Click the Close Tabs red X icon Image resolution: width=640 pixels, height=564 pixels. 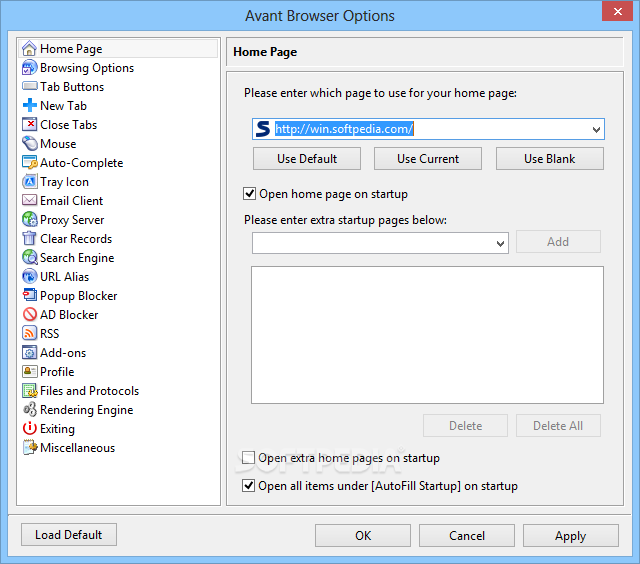(29, 124)
